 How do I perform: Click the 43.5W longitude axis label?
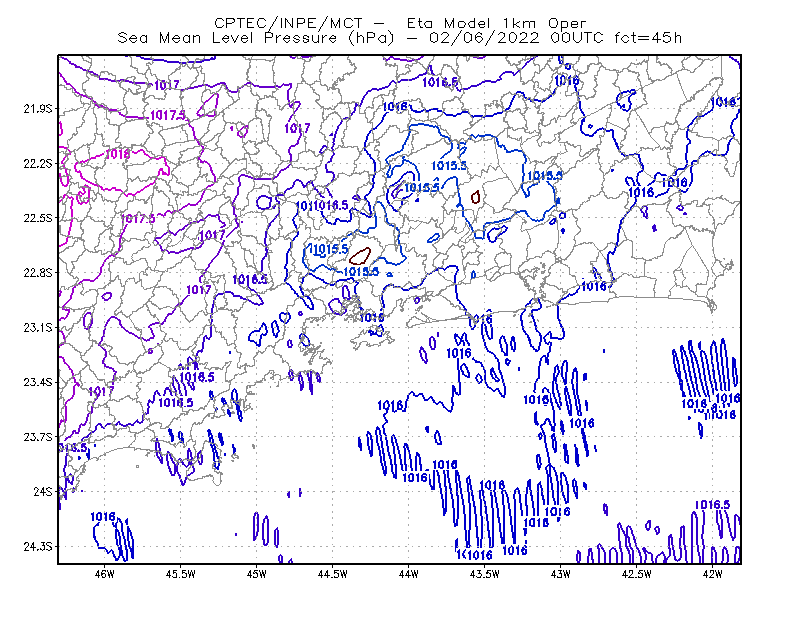[x=485, y=574]
